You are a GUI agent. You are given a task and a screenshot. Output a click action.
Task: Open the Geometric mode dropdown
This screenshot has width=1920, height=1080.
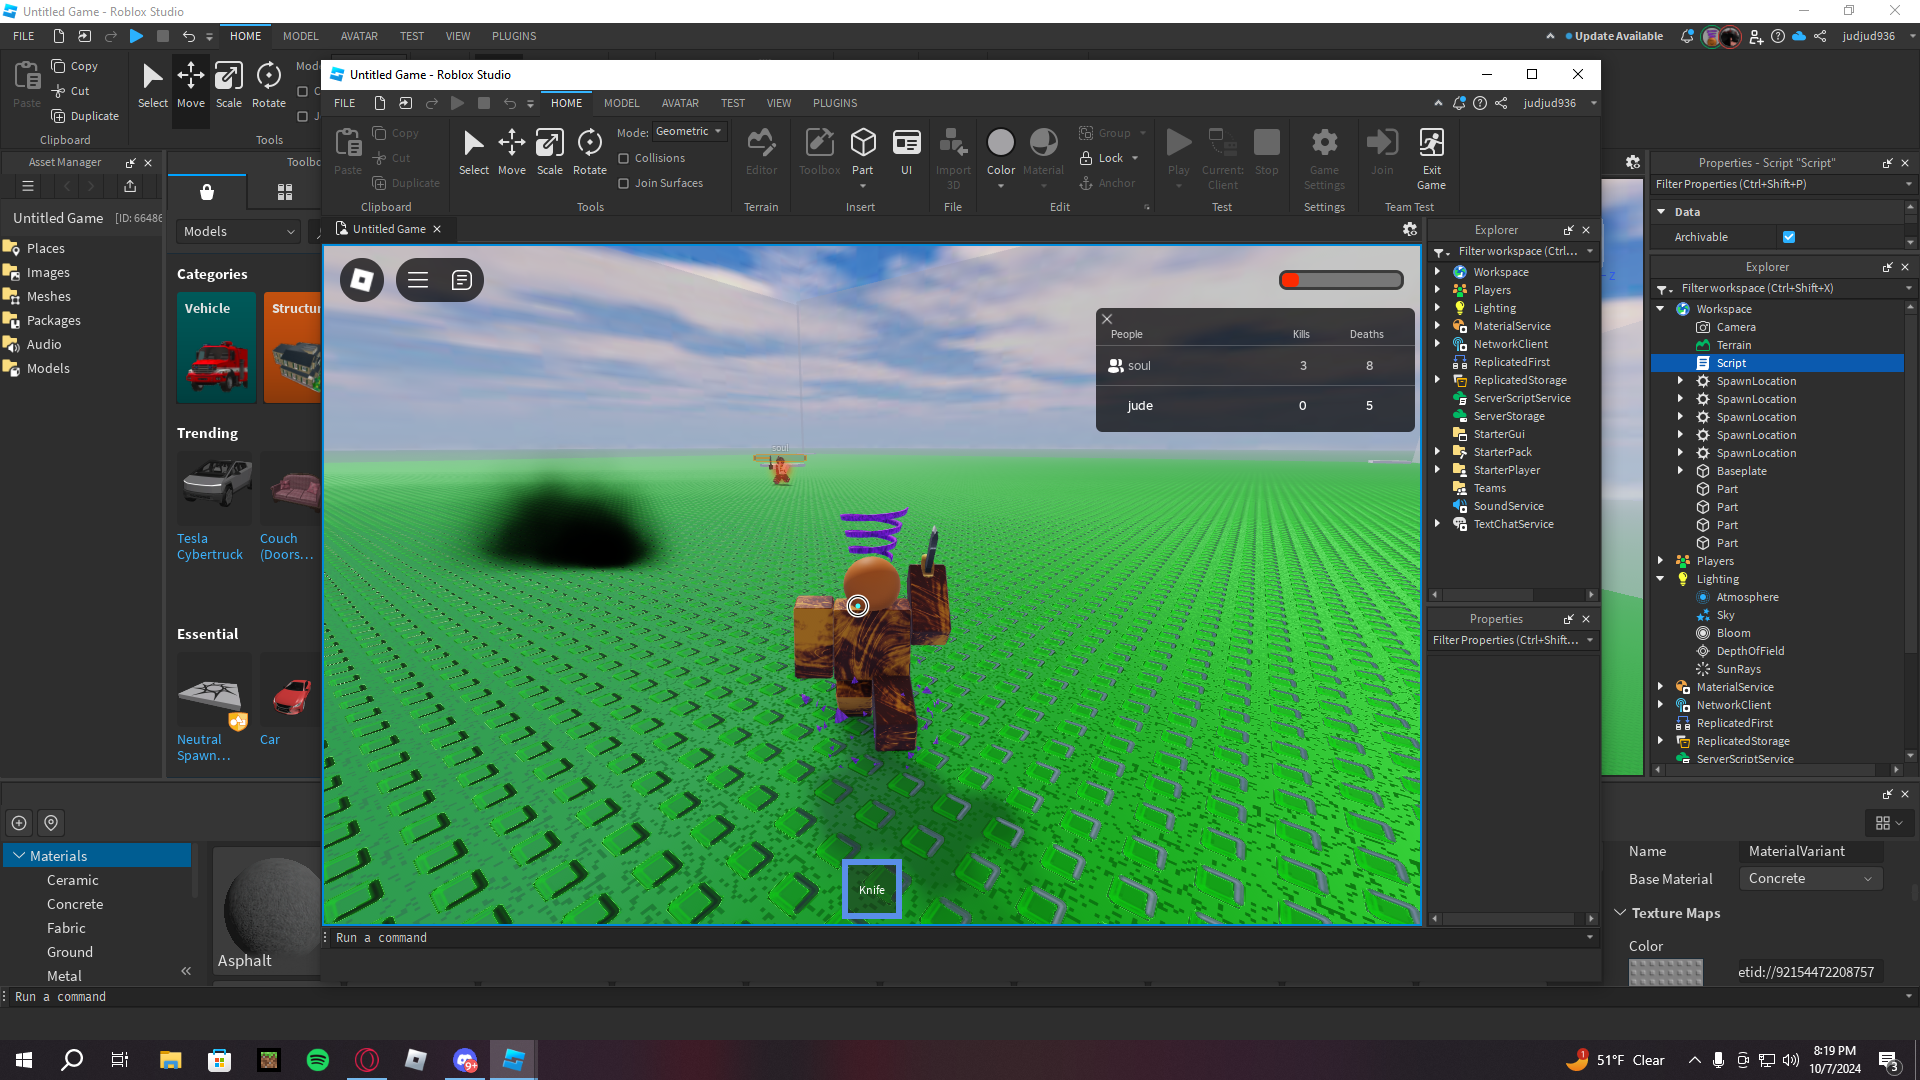[689, 131]
